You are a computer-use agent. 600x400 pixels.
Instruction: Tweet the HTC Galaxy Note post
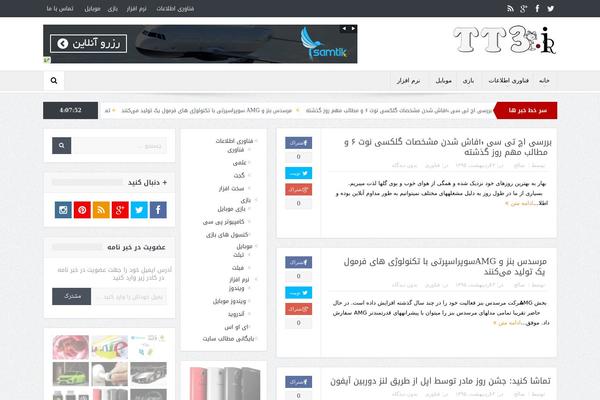pos(298,173)
